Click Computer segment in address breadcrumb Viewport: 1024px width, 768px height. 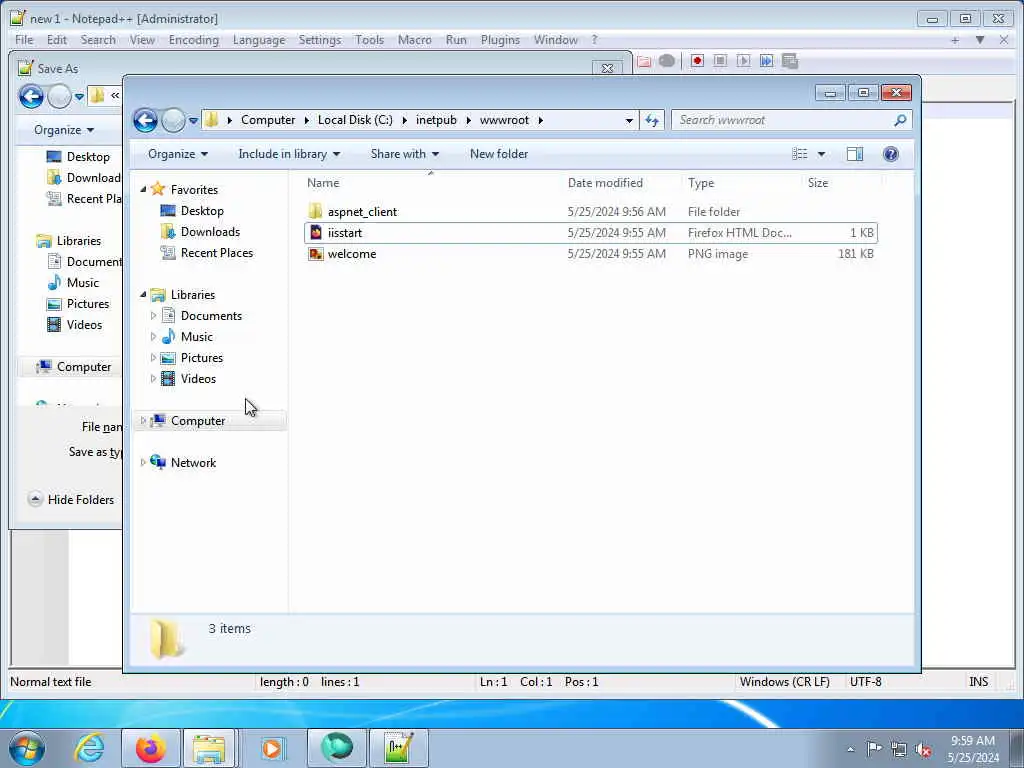[x=268, y=120]
